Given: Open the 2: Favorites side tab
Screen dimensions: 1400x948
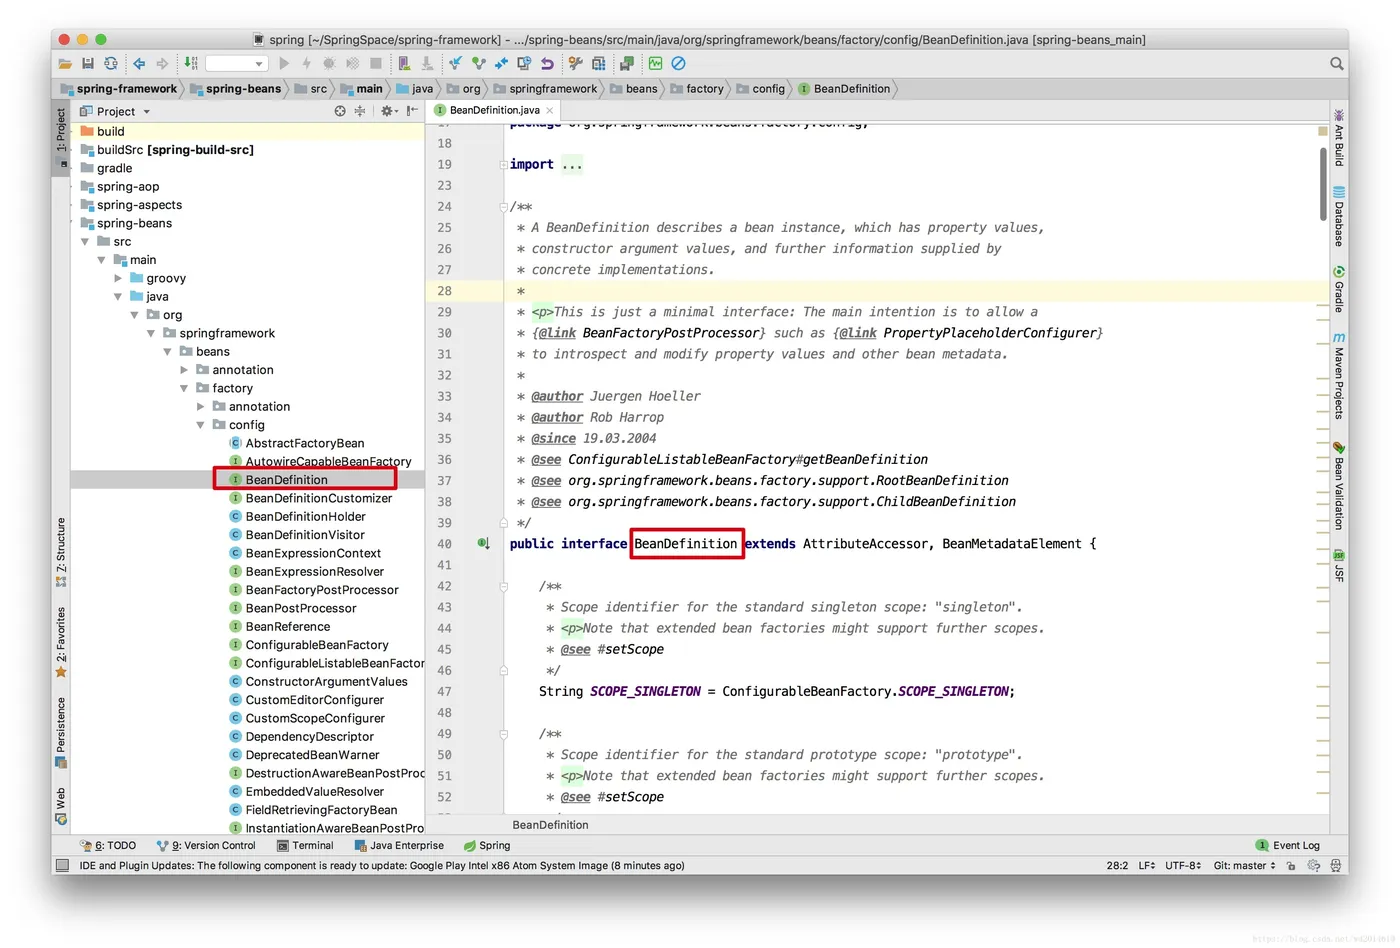Looking at the screenshot, I should tap(61, 642).
